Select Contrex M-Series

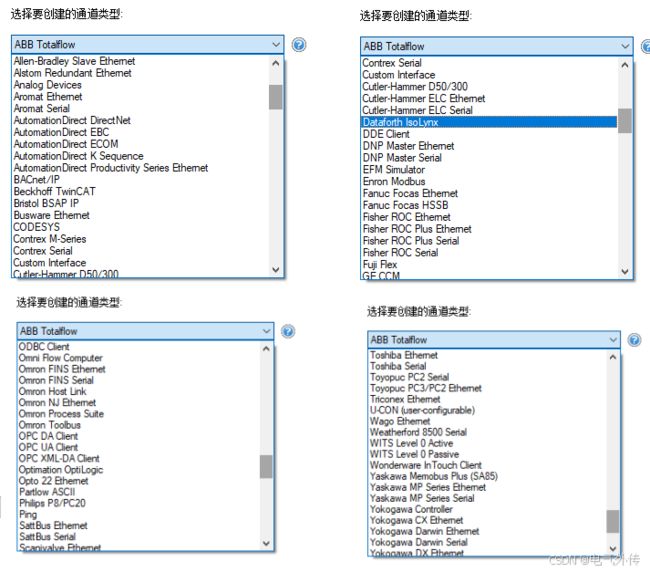[50, 239]
